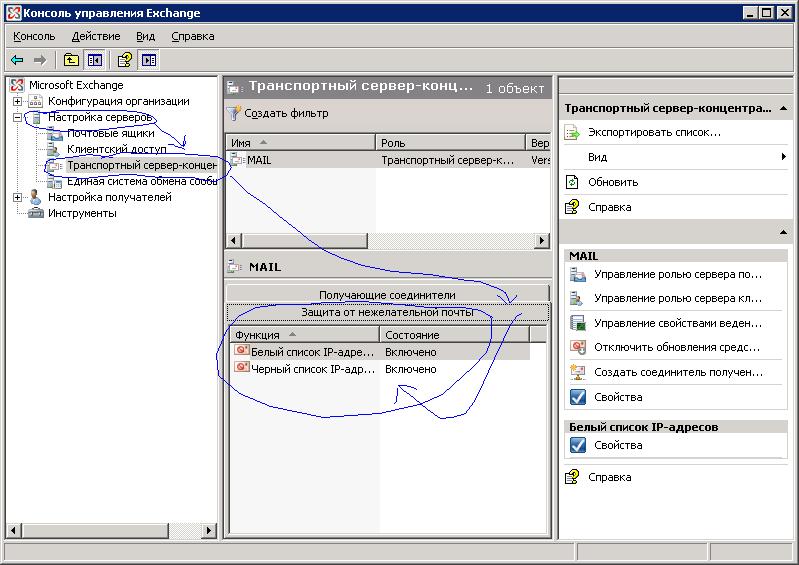
Task: Expand the Конфигурация организации tree node
Action: point(17,101)
